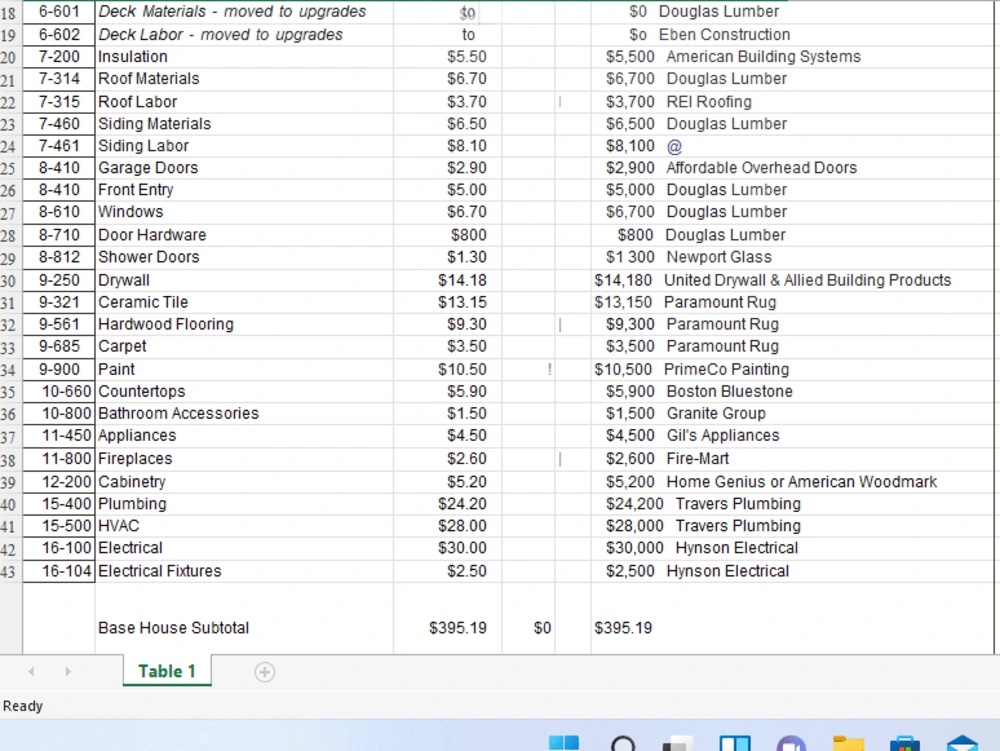
Task: Select row header 18
Action: pos(11,13)
